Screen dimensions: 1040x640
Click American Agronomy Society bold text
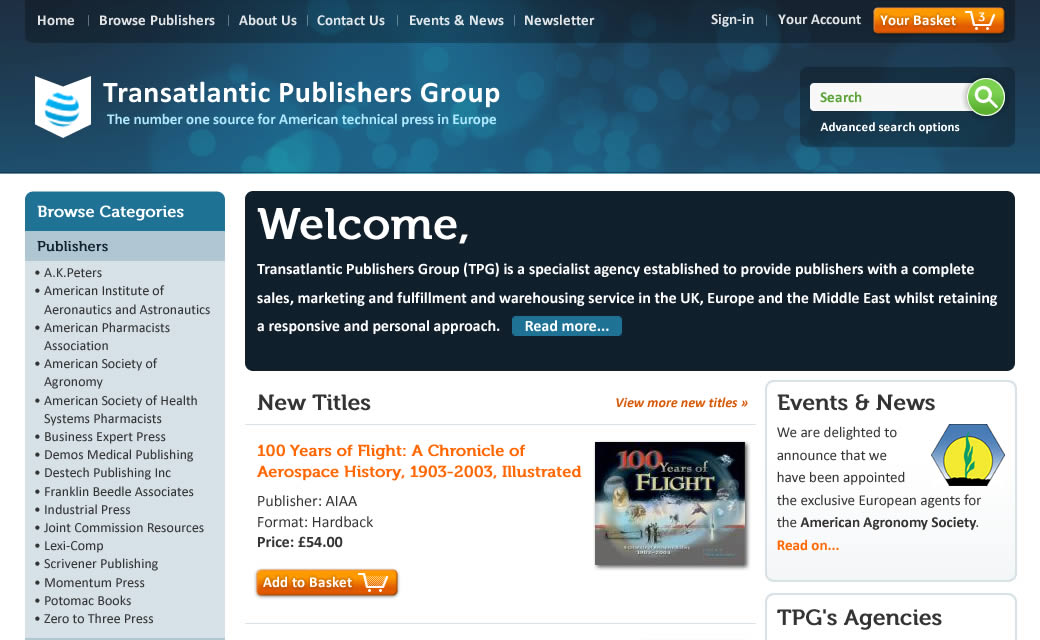888,522
